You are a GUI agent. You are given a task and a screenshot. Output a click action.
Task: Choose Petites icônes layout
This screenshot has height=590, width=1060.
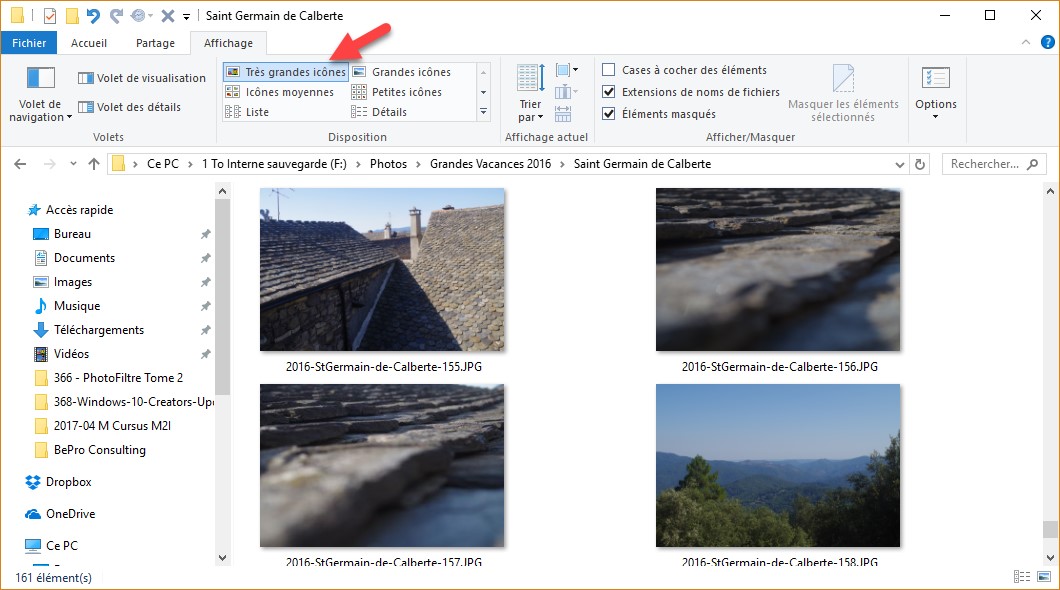tap(398, 92)
